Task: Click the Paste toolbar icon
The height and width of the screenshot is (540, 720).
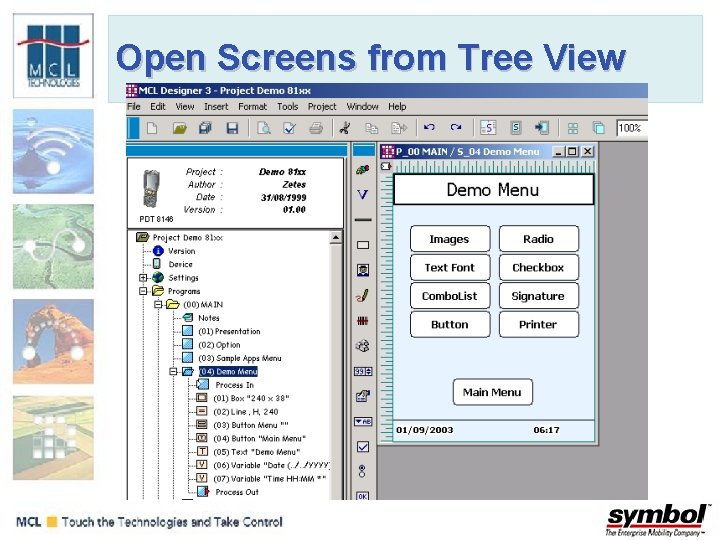Action: pyautogui.click(x=399, y=128)
